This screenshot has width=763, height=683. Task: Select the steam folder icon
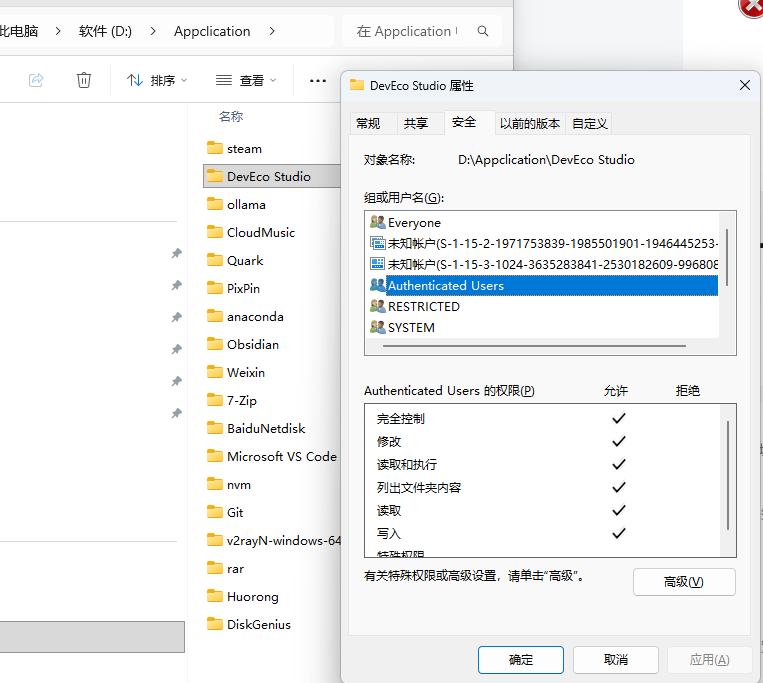214,148
